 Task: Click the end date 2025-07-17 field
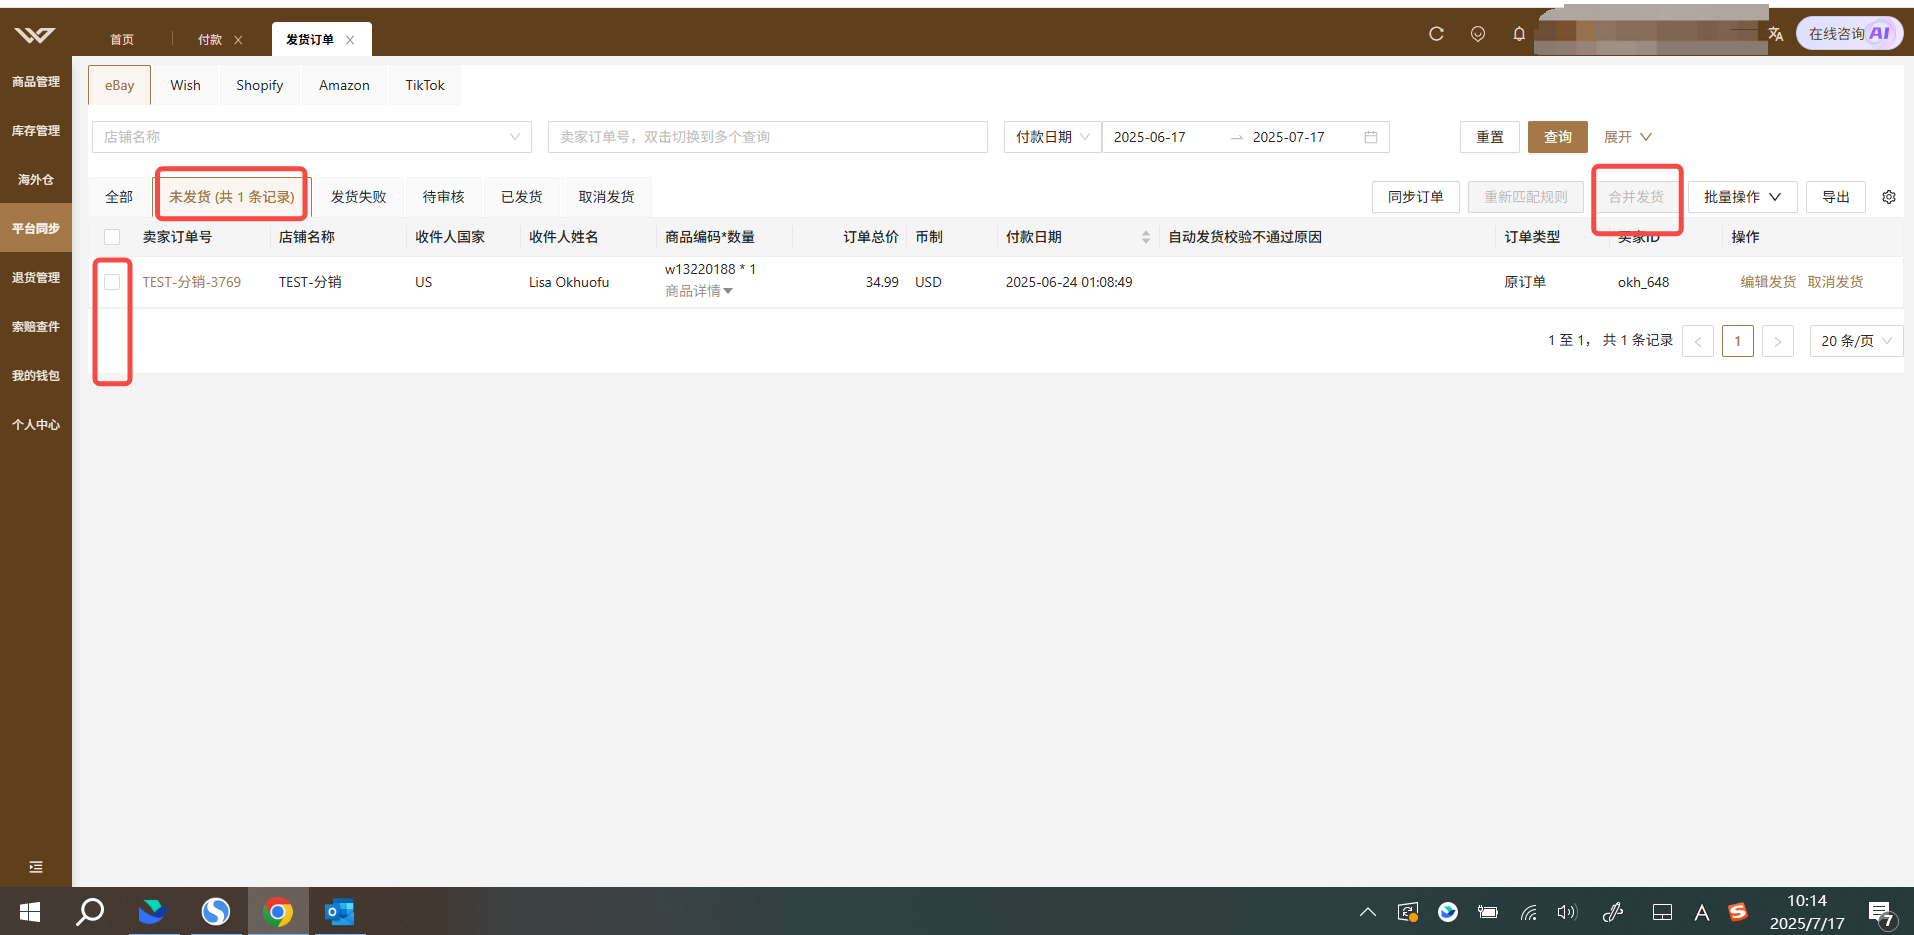[1289, 137]
